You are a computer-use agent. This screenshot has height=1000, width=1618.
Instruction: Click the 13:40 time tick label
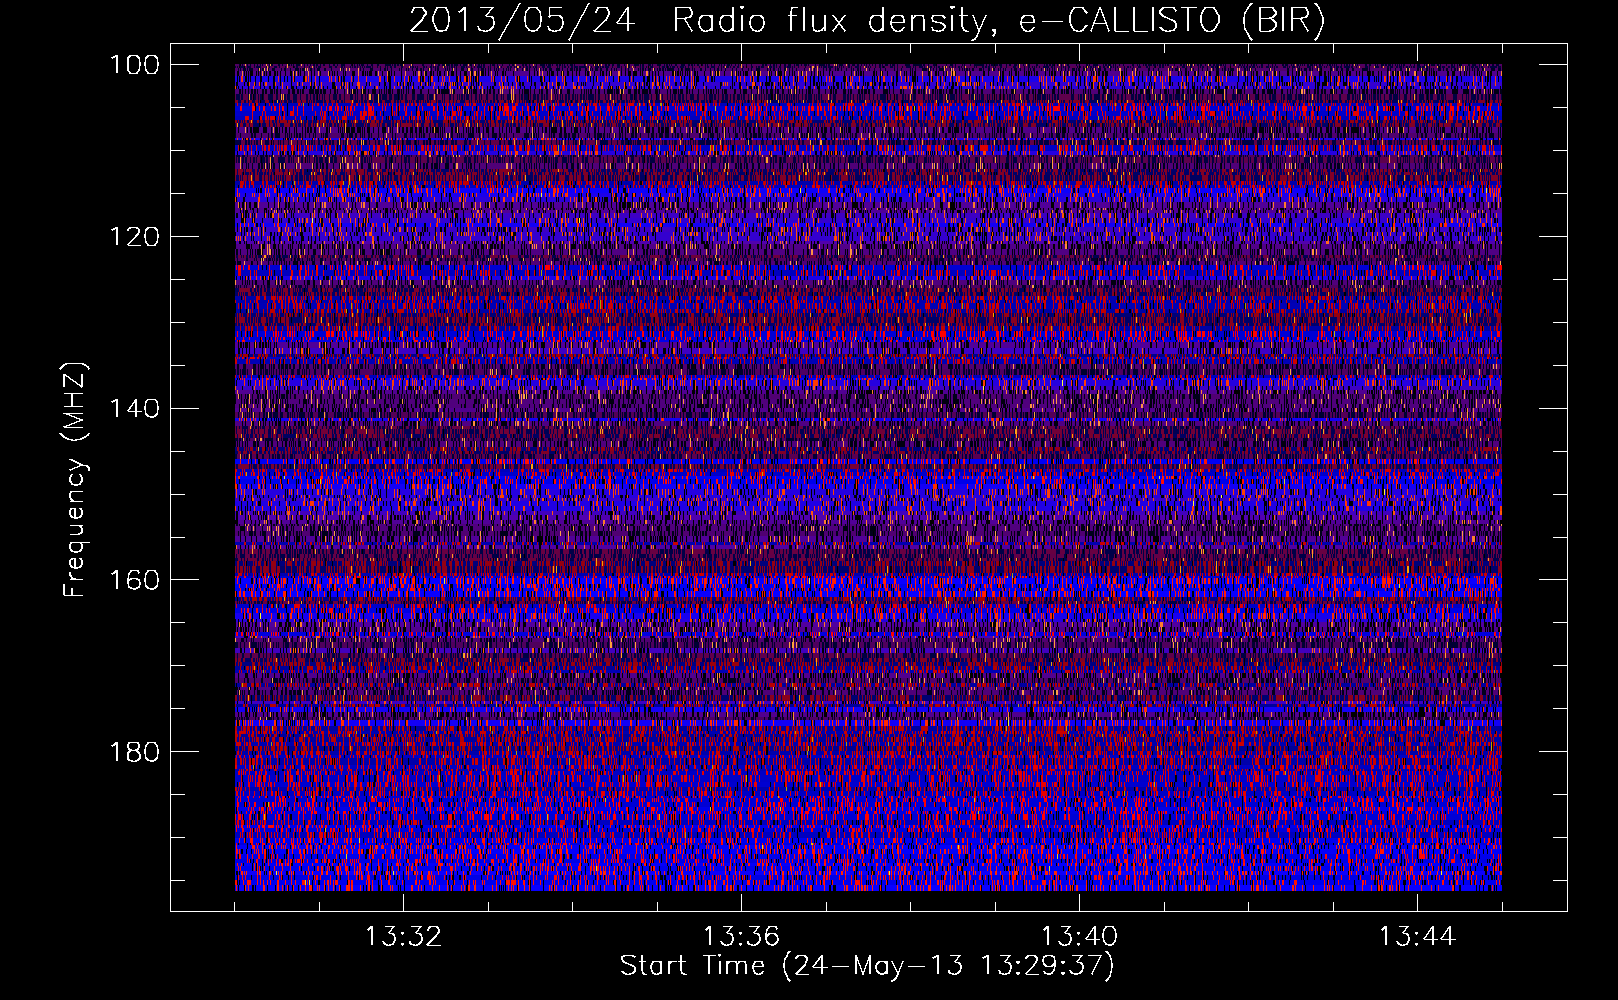point(1079,937)
